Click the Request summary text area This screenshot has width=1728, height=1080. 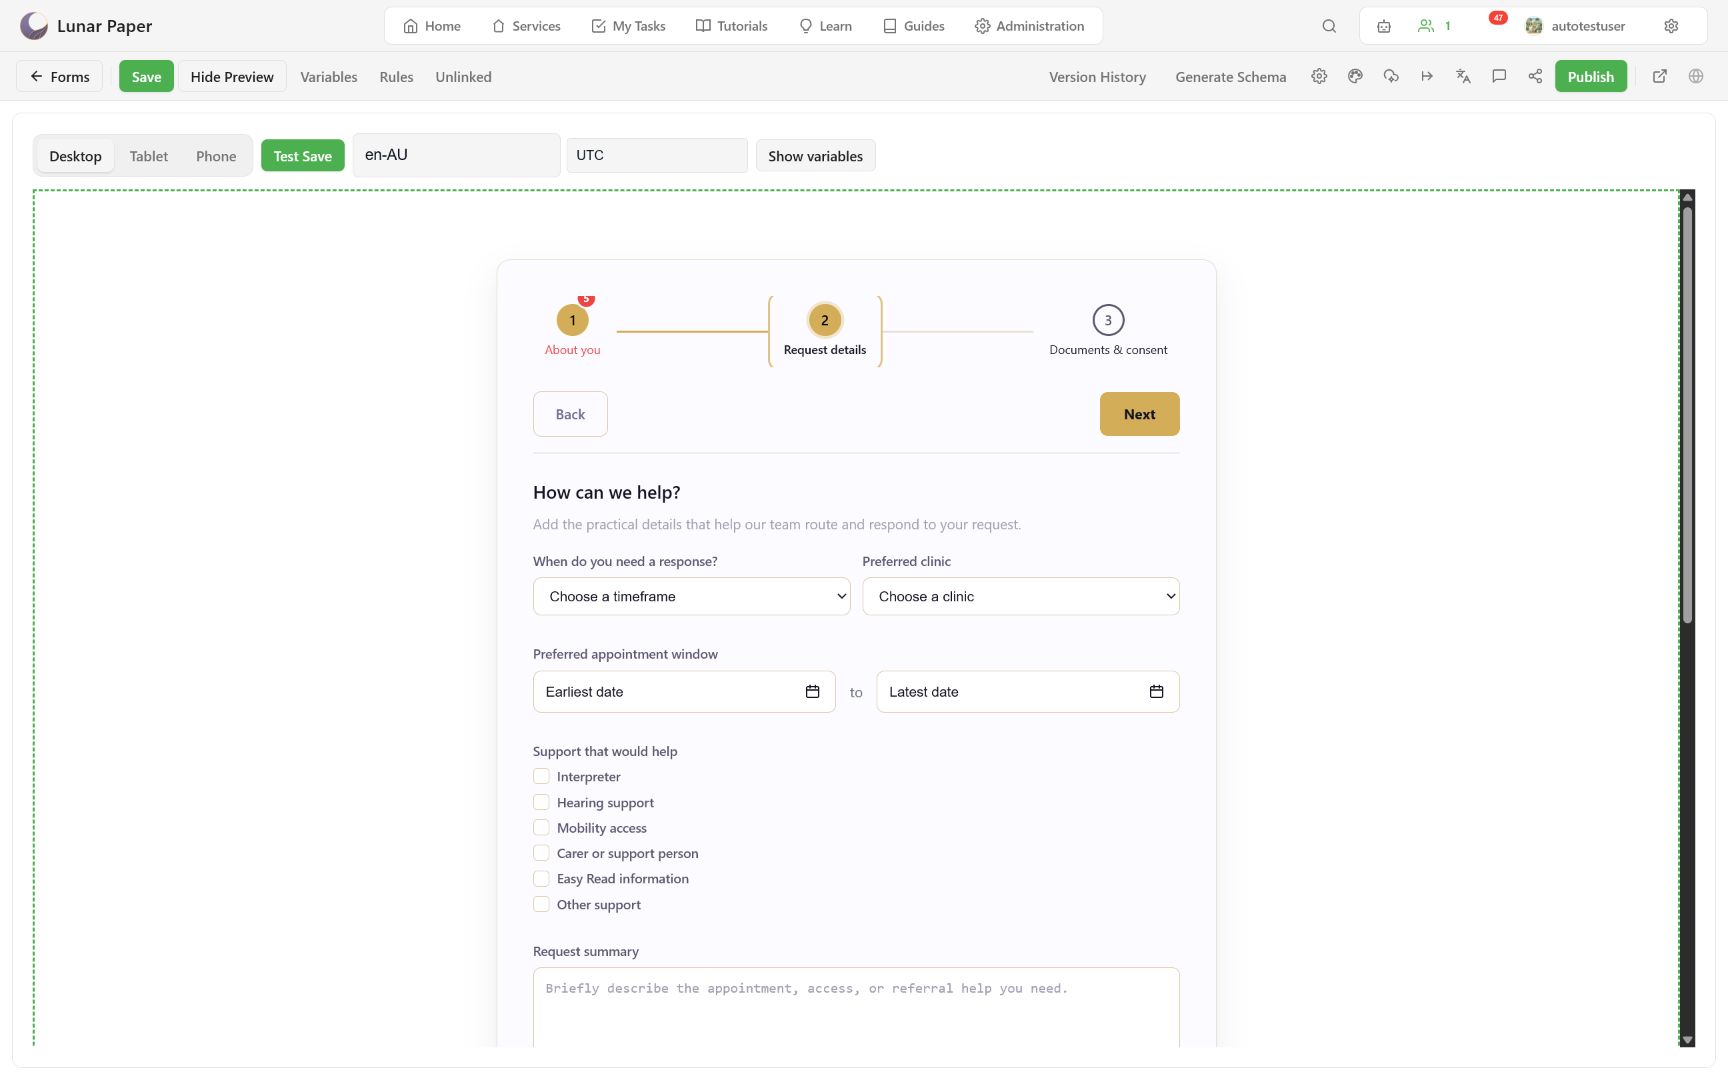[856, 1007]
